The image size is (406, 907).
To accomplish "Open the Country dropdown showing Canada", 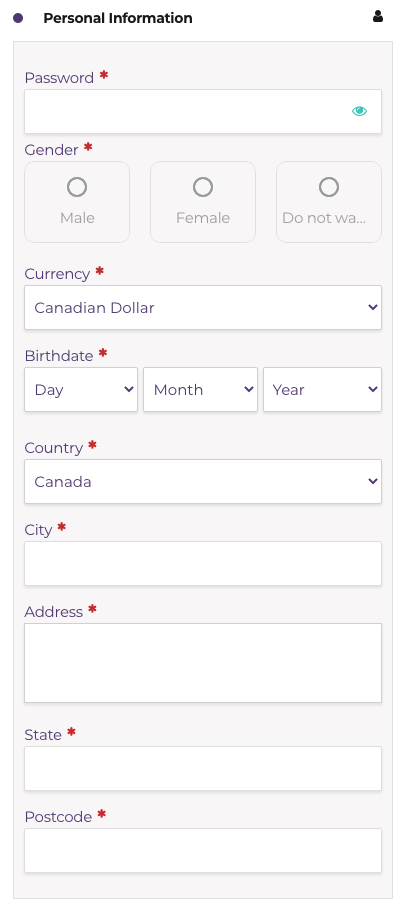I will pyautogui.click(x=203, y=481).
